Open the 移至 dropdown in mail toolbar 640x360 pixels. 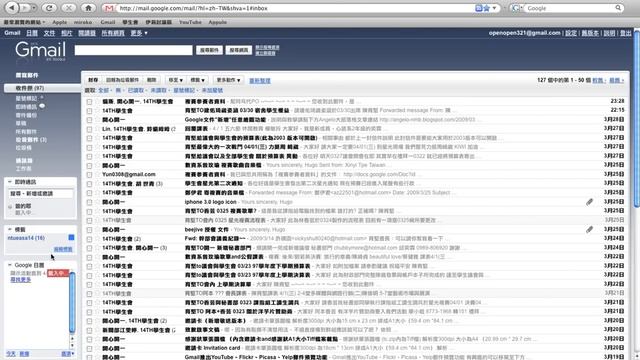tap(176, 80)
